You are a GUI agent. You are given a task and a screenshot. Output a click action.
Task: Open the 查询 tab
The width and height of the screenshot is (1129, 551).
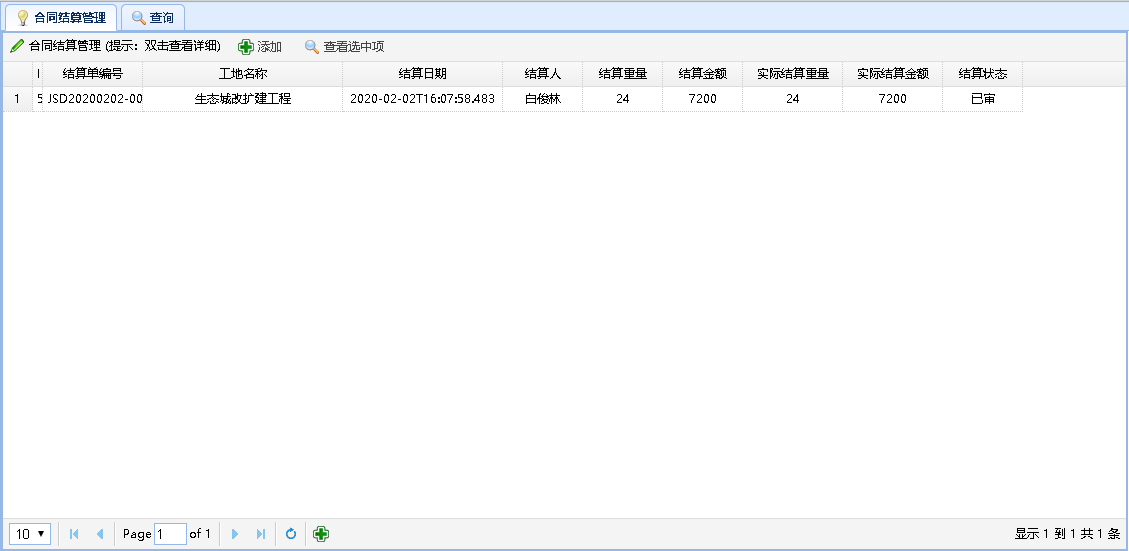click(153, 17)
